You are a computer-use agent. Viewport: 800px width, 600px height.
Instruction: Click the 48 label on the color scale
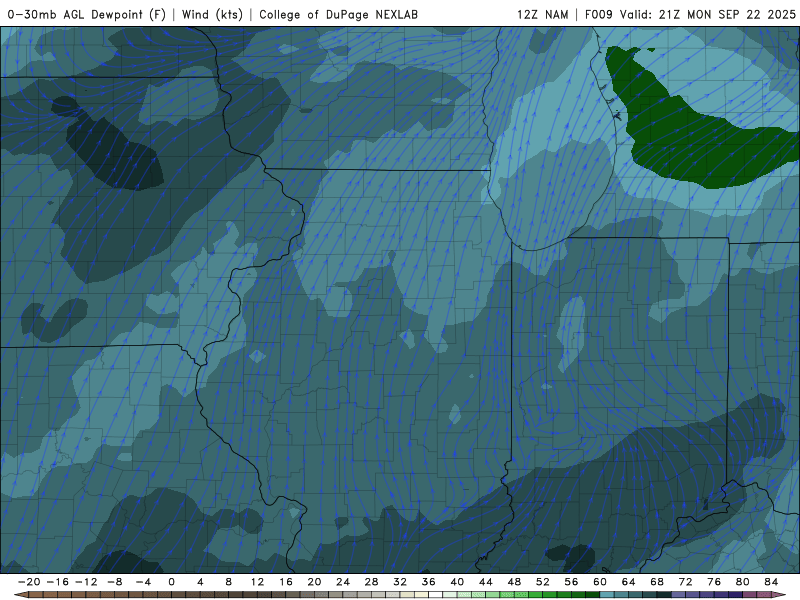514,582
